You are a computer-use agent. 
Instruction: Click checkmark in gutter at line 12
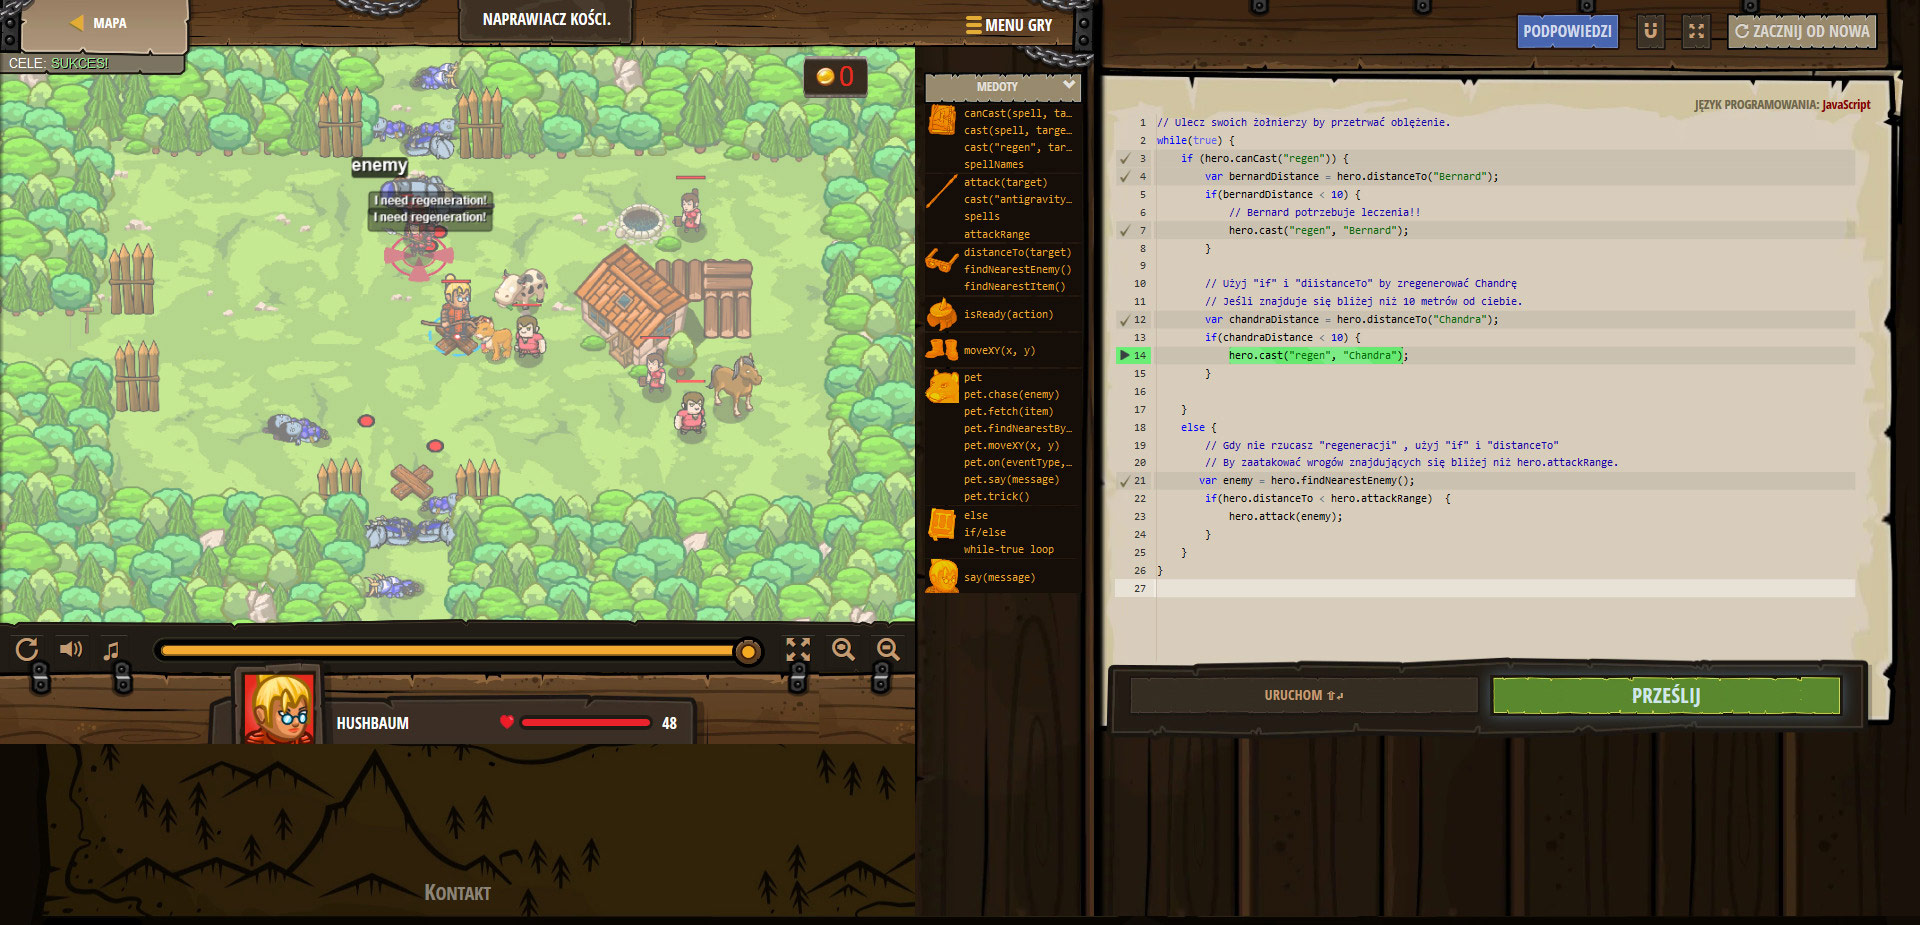point(1125,320)
